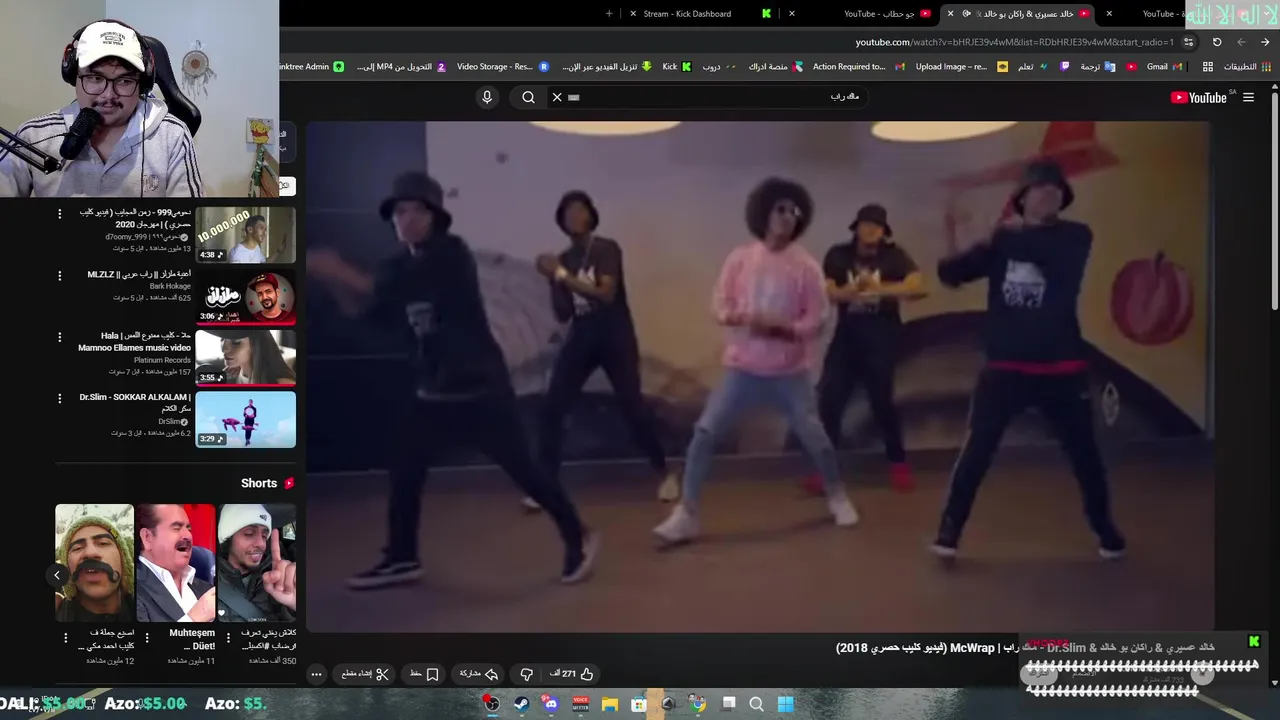
Task: Open Microsoft Store on the taskbar
Action: [x=639, y=704]
